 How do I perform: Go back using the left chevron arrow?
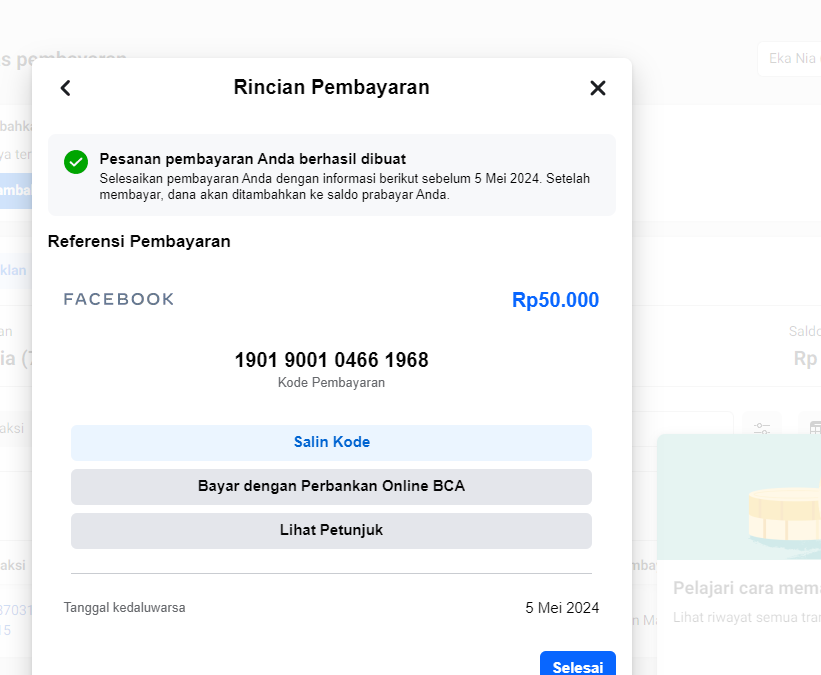66,88
